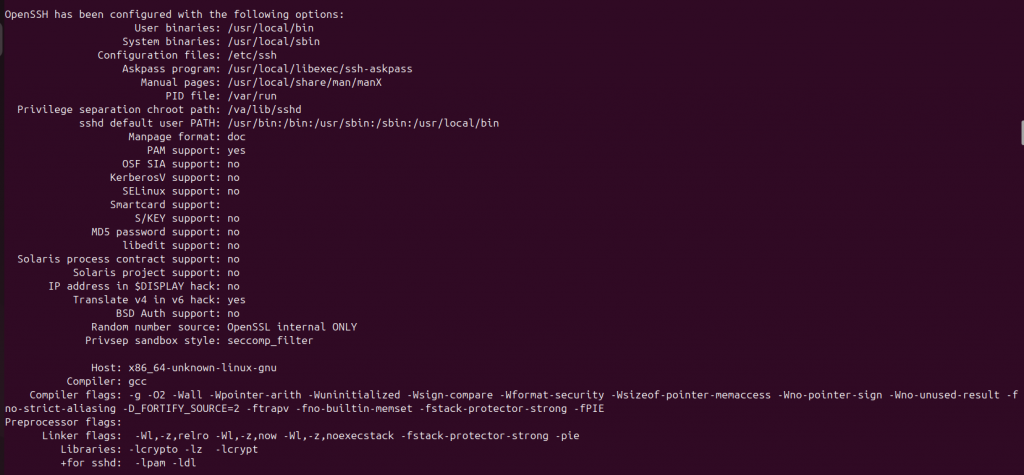Click the ssh-askpass program path

(x=320, y=69)
